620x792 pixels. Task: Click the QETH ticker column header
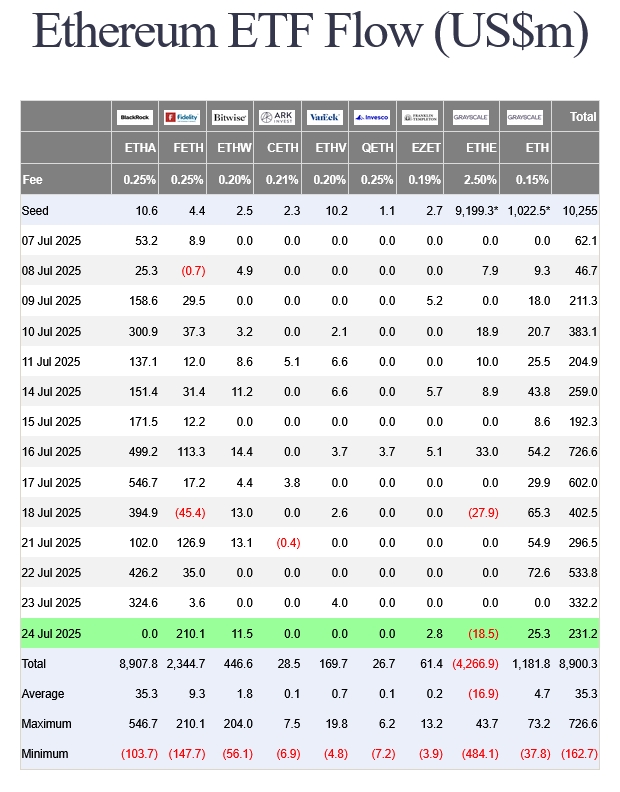[378, 149]
